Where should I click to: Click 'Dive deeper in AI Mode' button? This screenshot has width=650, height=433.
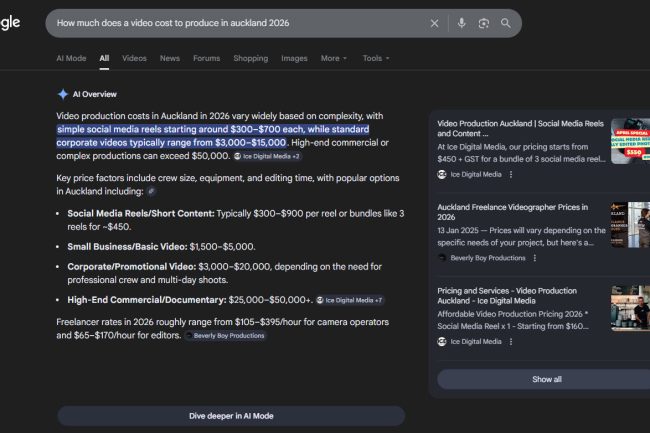[231, 416]
